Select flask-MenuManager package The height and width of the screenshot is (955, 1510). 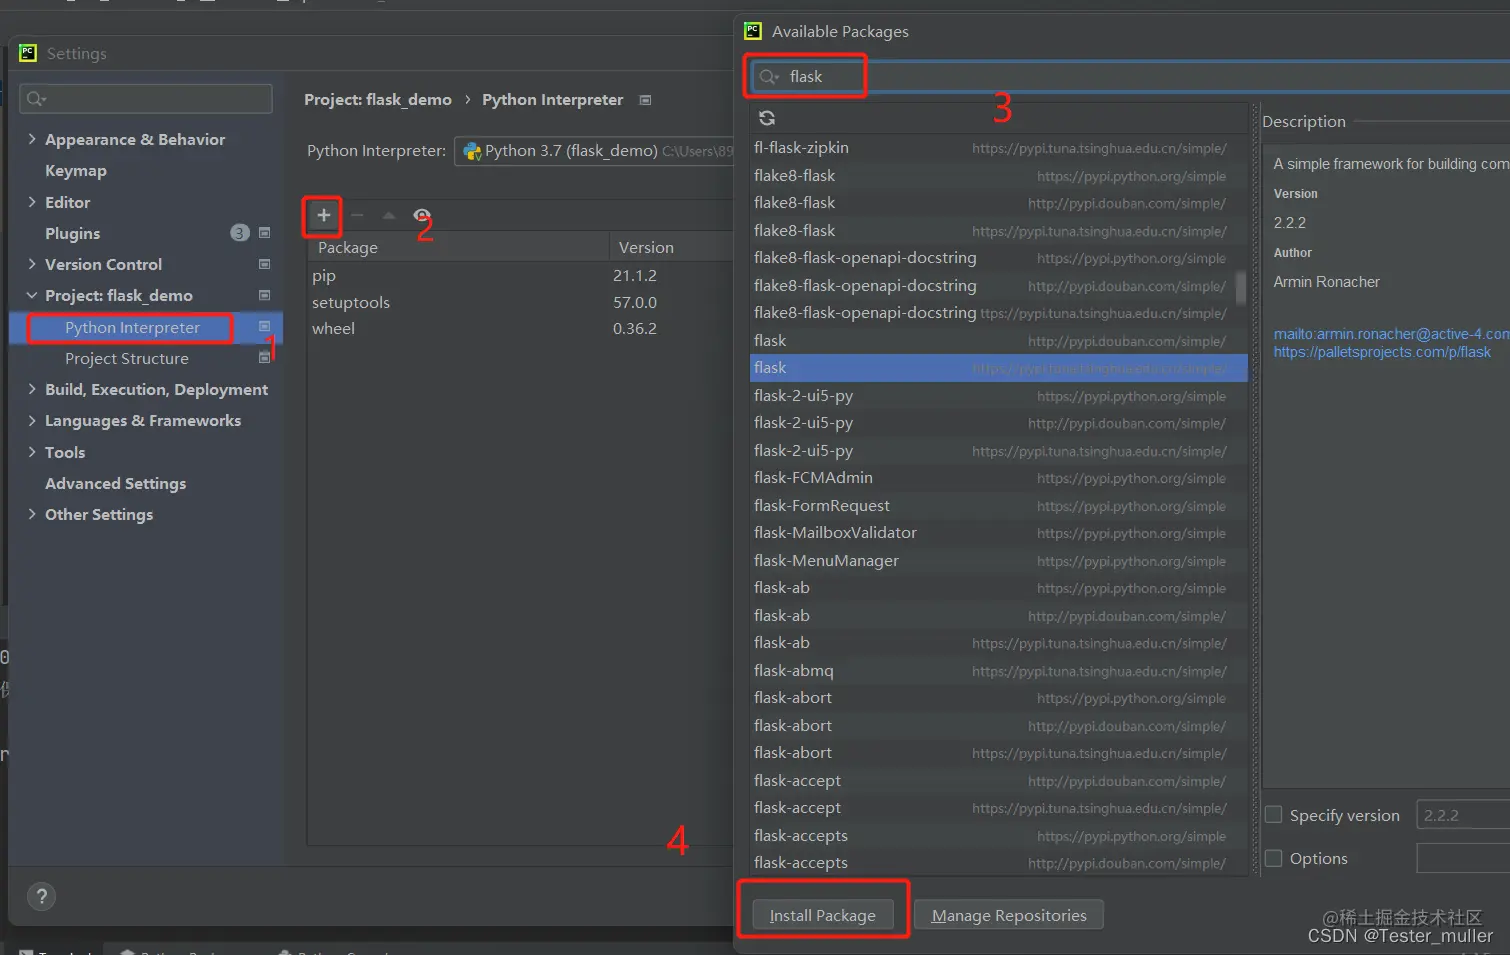(x=999, y=561)
